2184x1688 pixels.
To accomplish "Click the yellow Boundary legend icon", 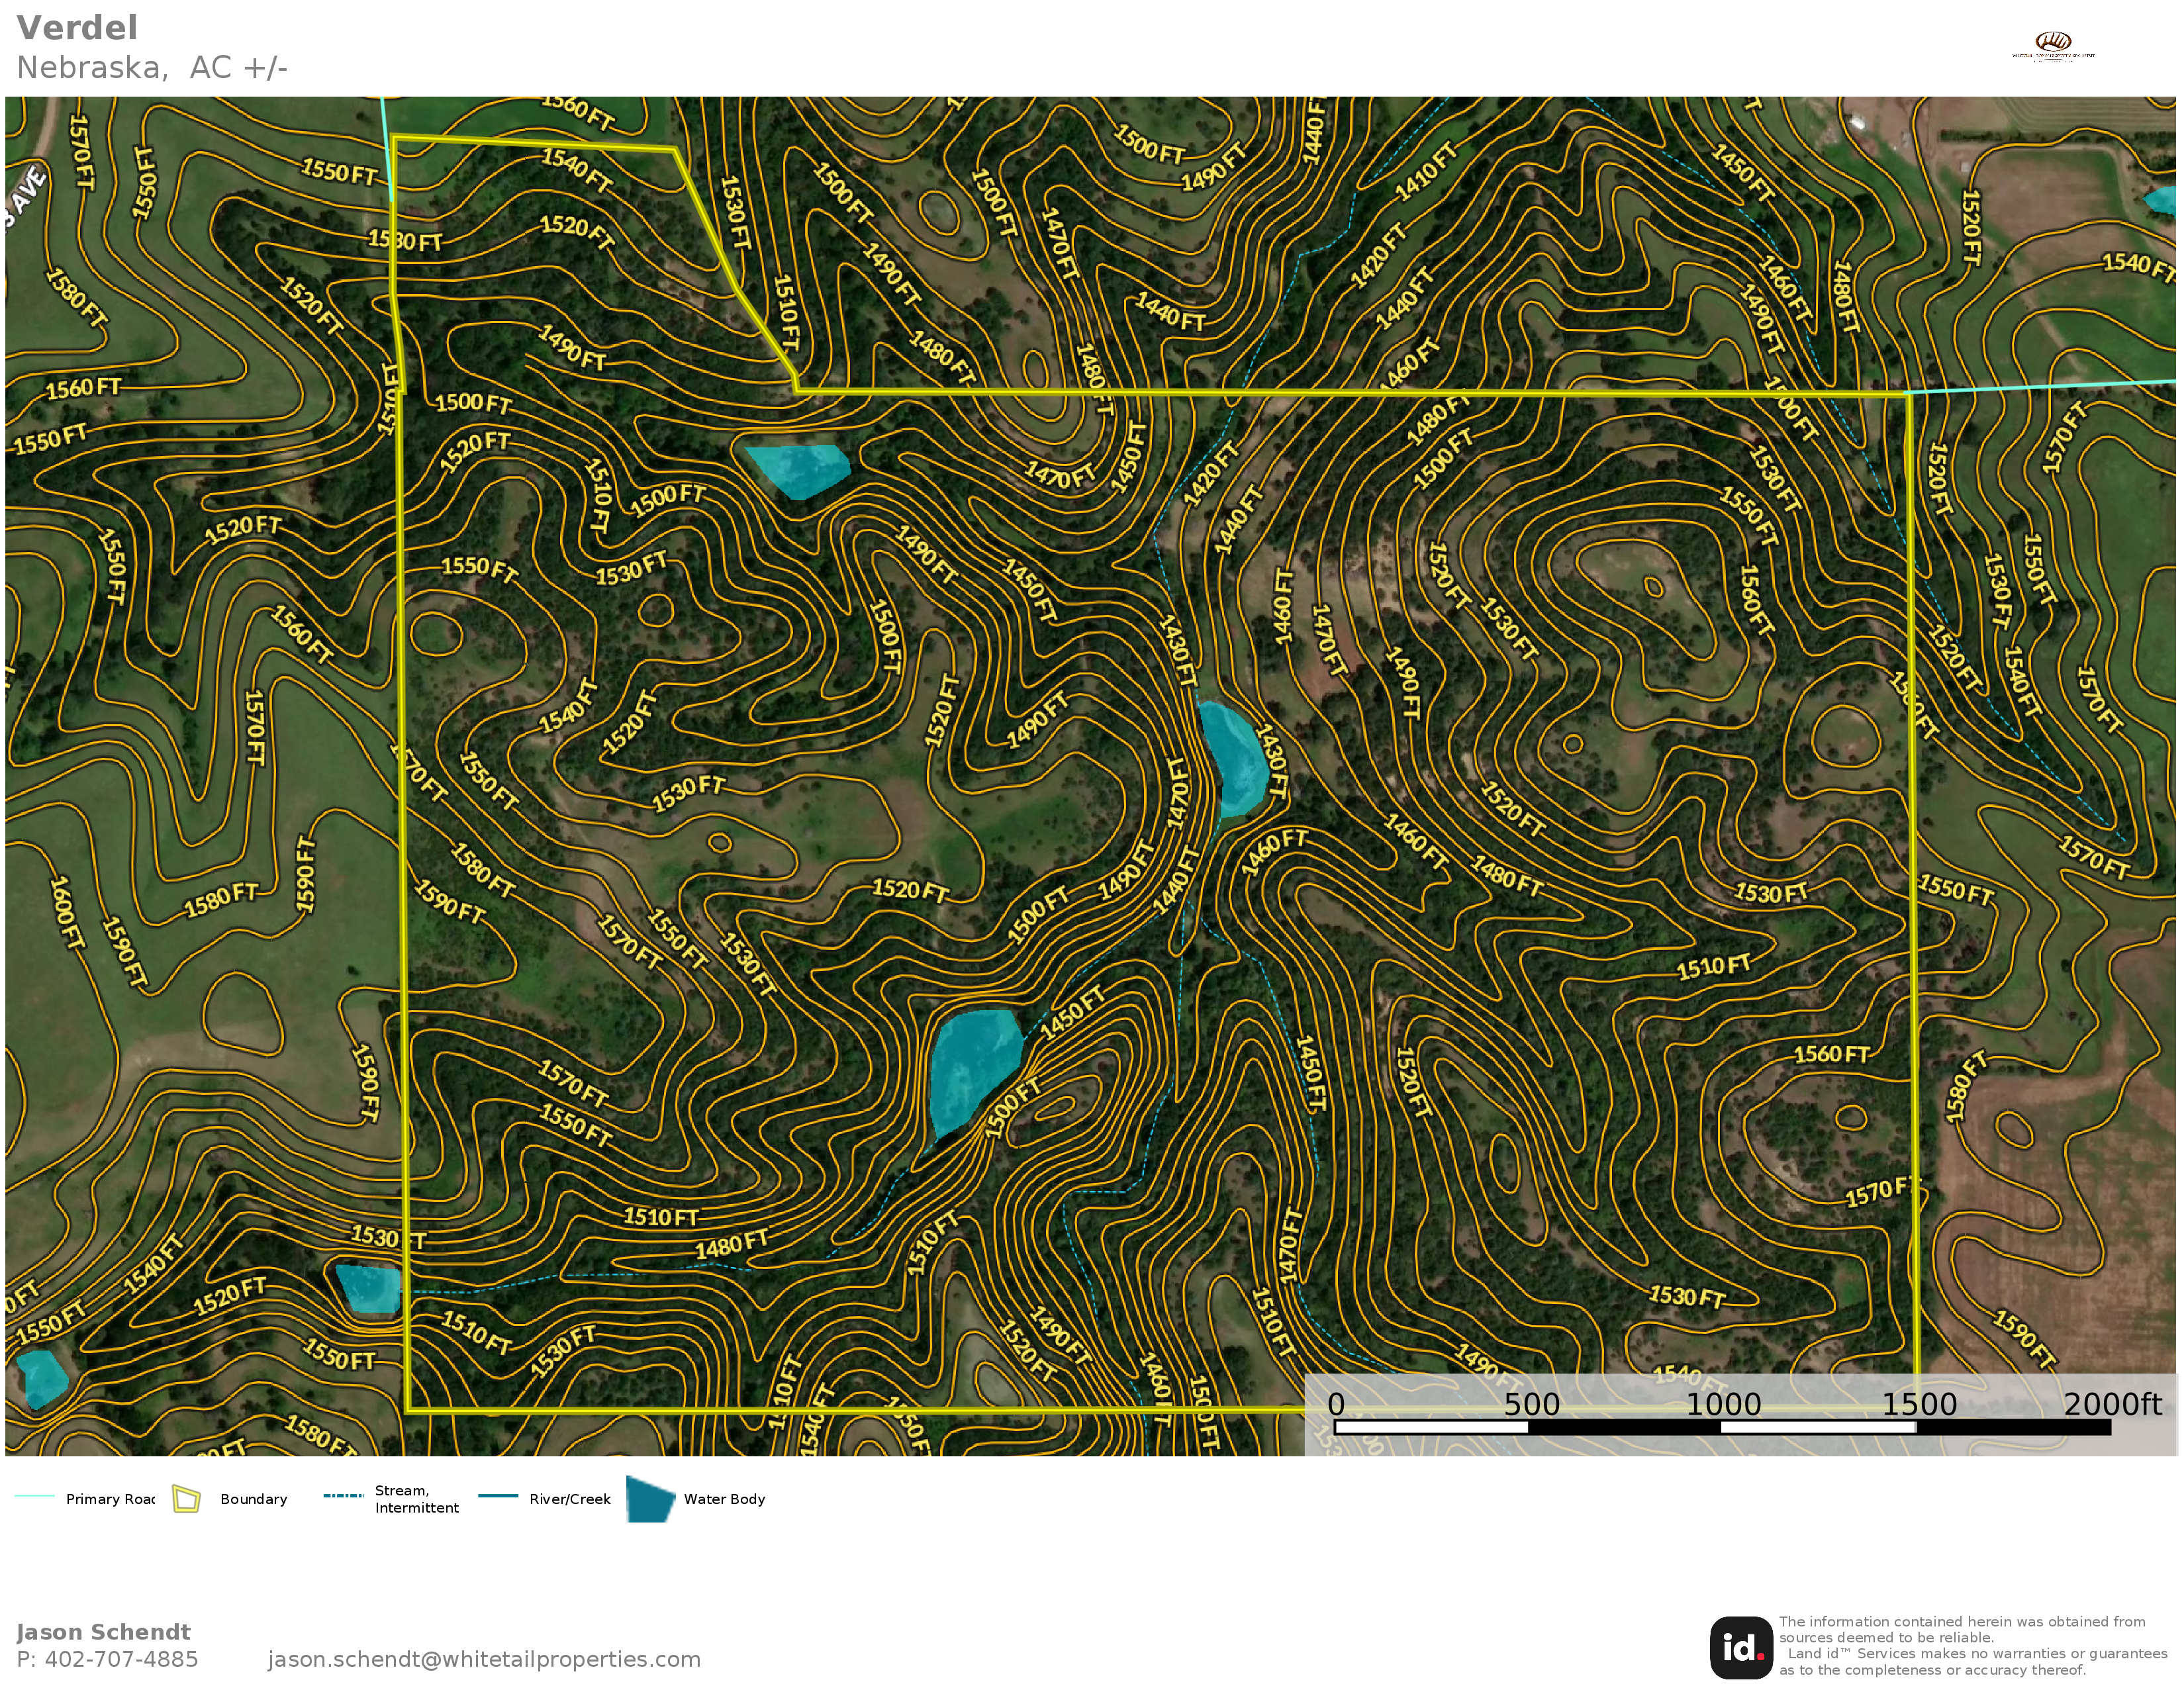I will pyautogui.click(x=186, y=1498).
